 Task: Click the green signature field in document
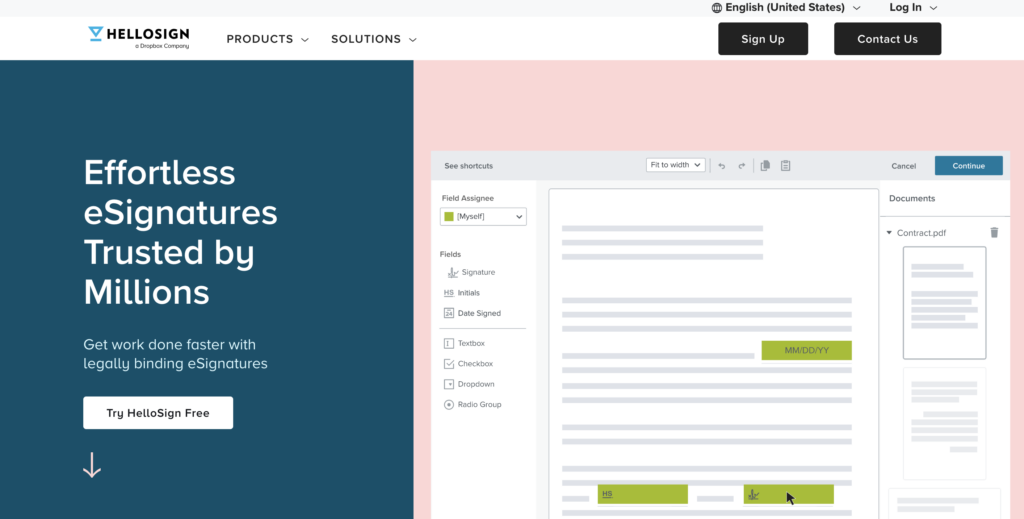coord(788,494)
